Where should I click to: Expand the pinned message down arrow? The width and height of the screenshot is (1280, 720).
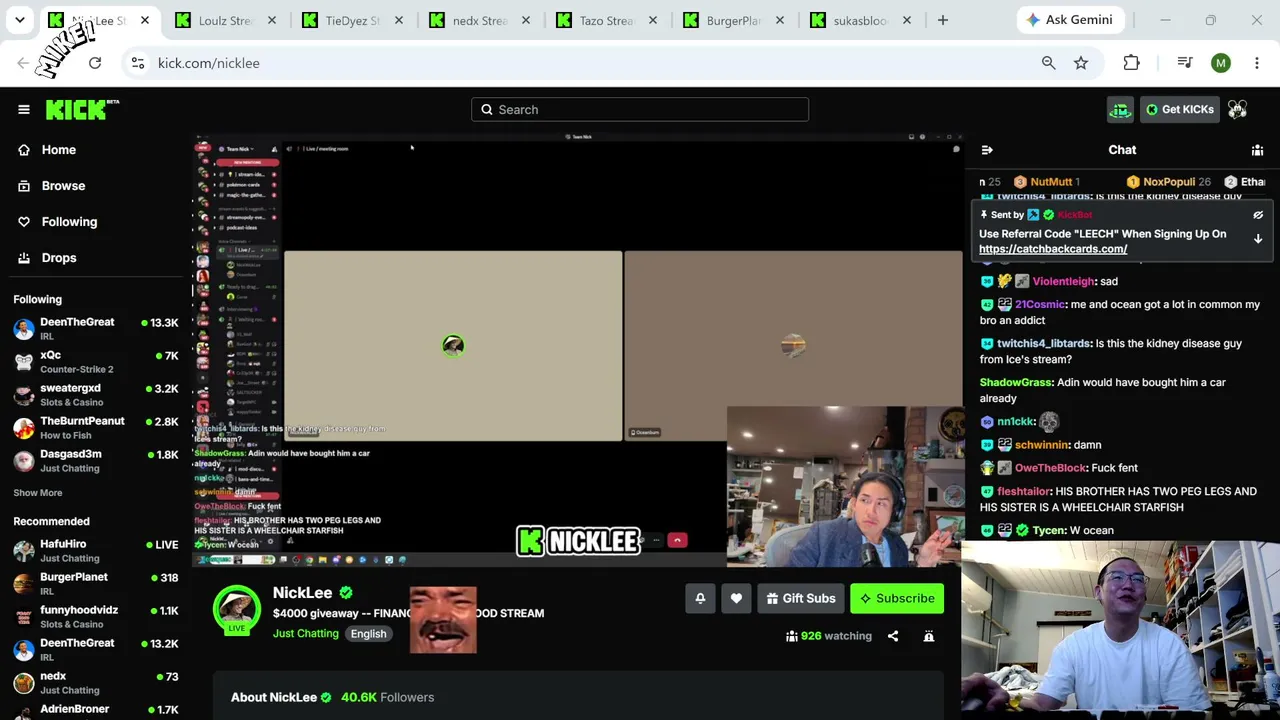tap(1258, 239)
